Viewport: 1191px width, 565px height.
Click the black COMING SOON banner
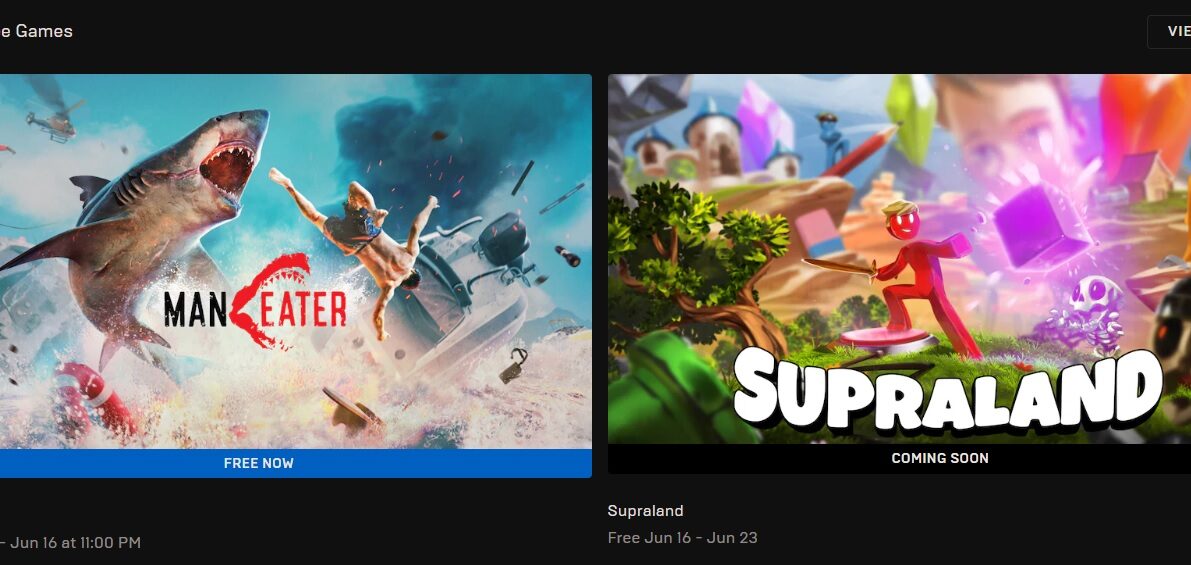pyautogui.click(x=899, y=459)
